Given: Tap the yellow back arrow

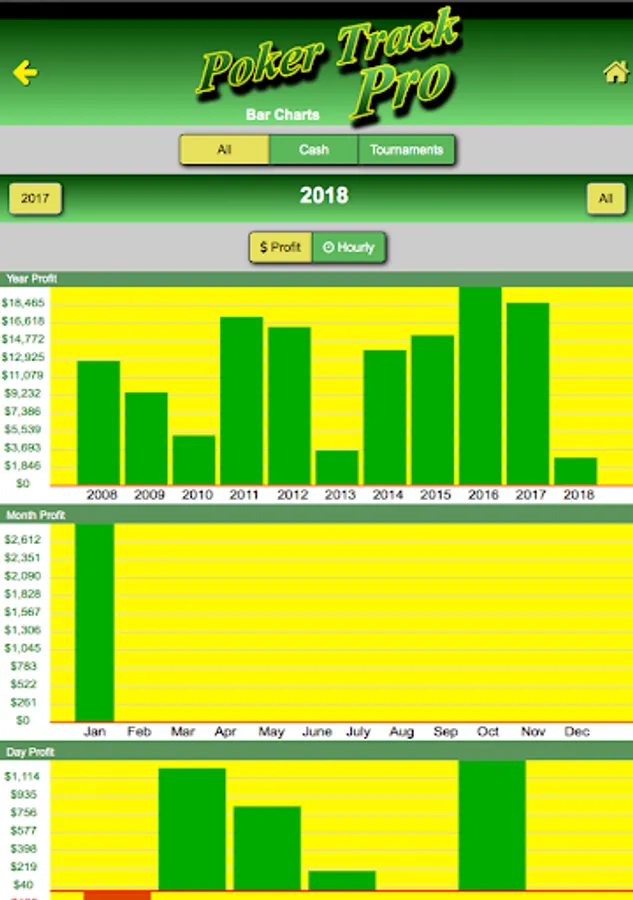Looking at the screenshot, I should click(x=25, y=73).
